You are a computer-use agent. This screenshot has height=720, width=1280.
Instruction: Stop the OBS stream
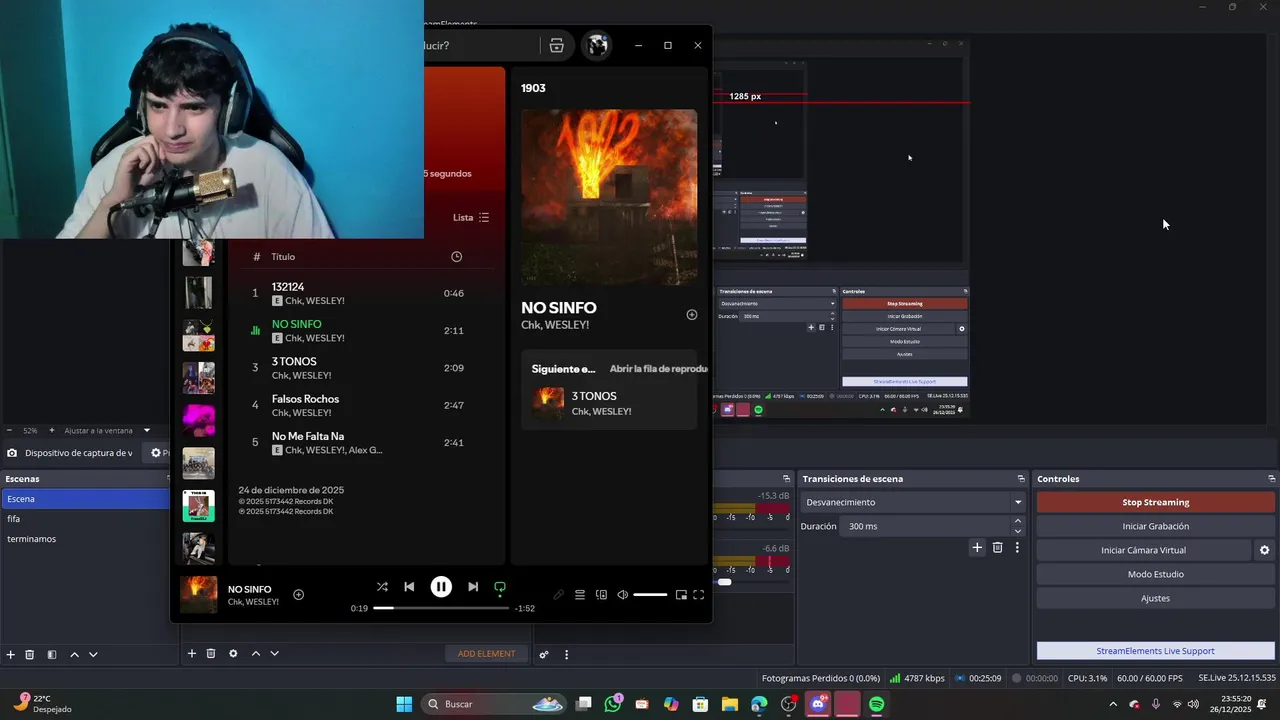click(x=1155, y=502)
